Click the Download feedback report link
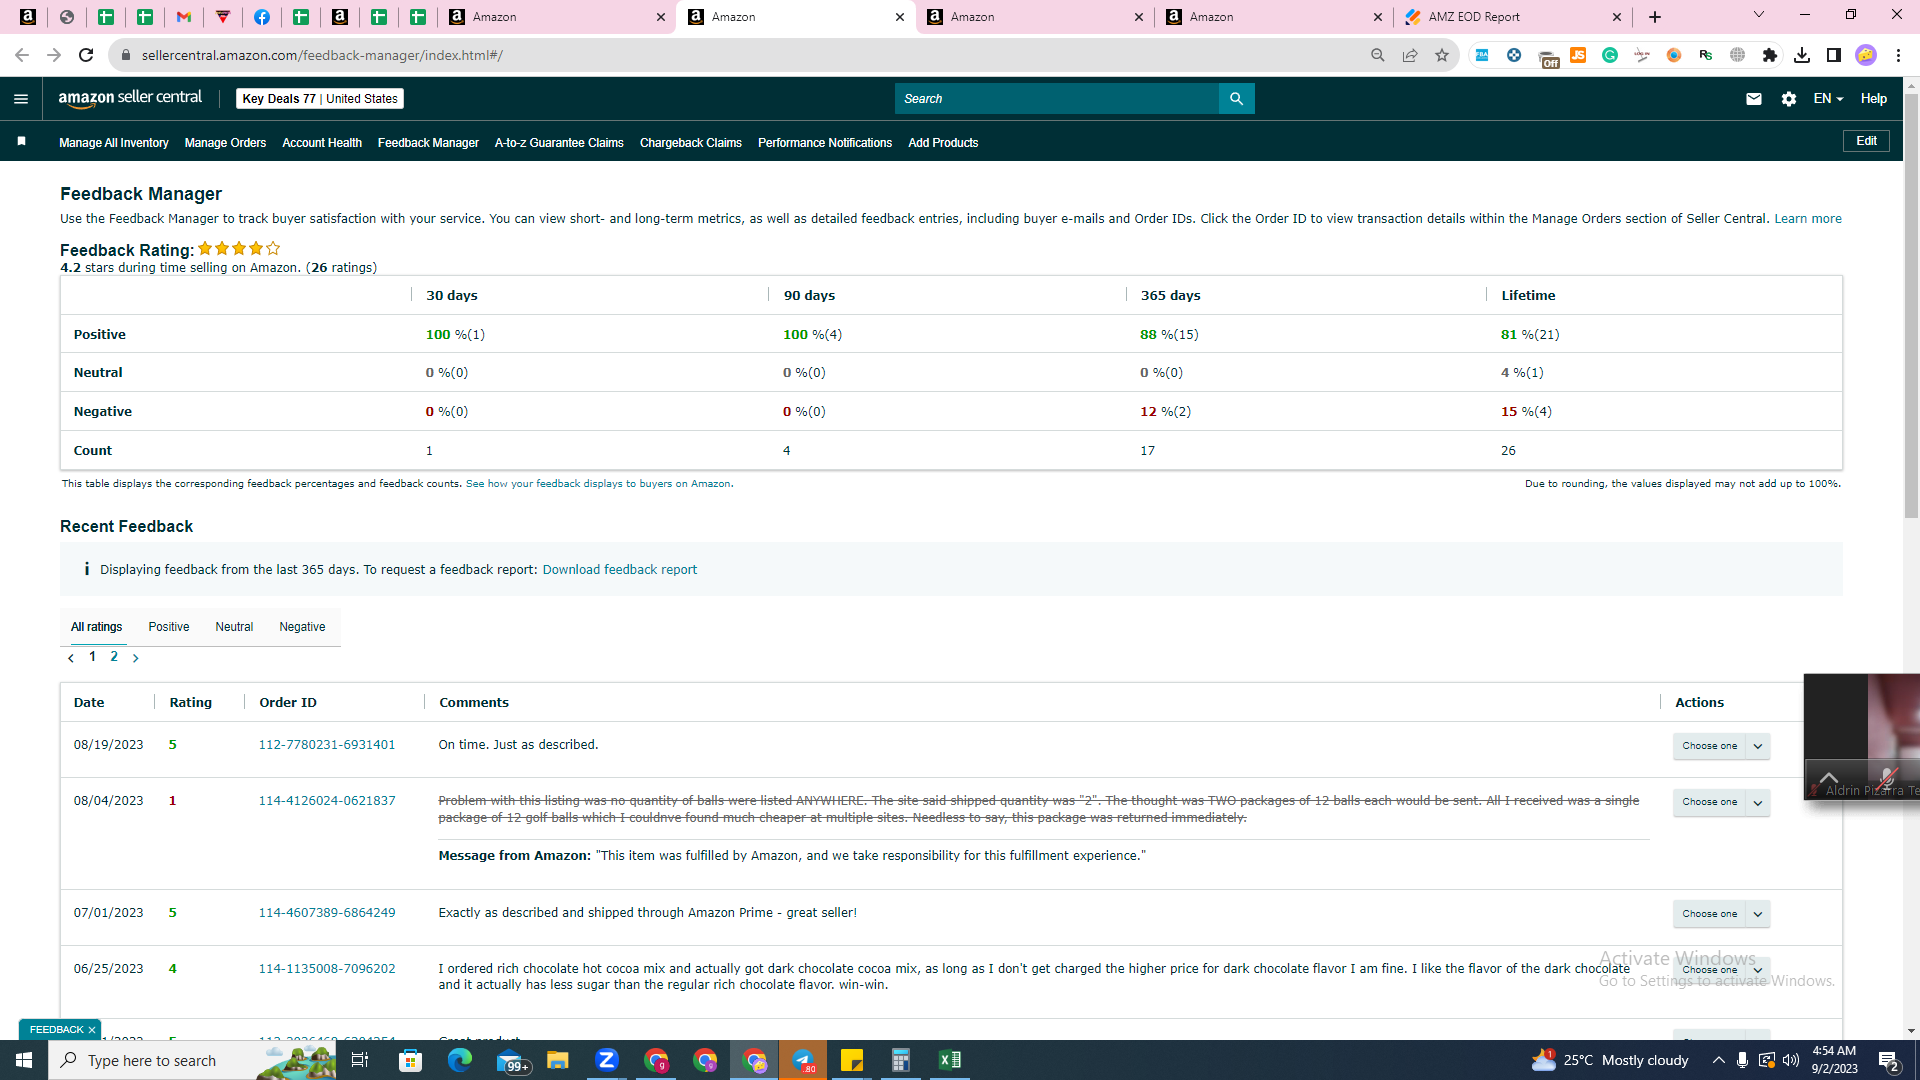Screen dimensions: 1920x1080 click(620, 570)
